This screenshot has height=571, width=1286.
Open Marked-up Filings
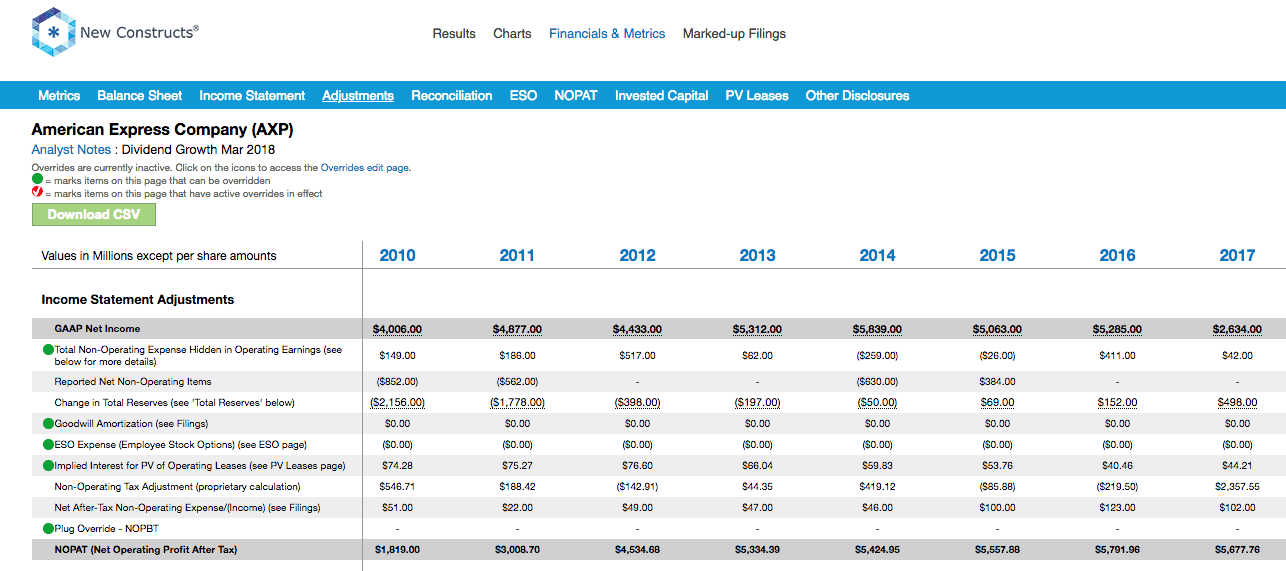pos(734,34)
